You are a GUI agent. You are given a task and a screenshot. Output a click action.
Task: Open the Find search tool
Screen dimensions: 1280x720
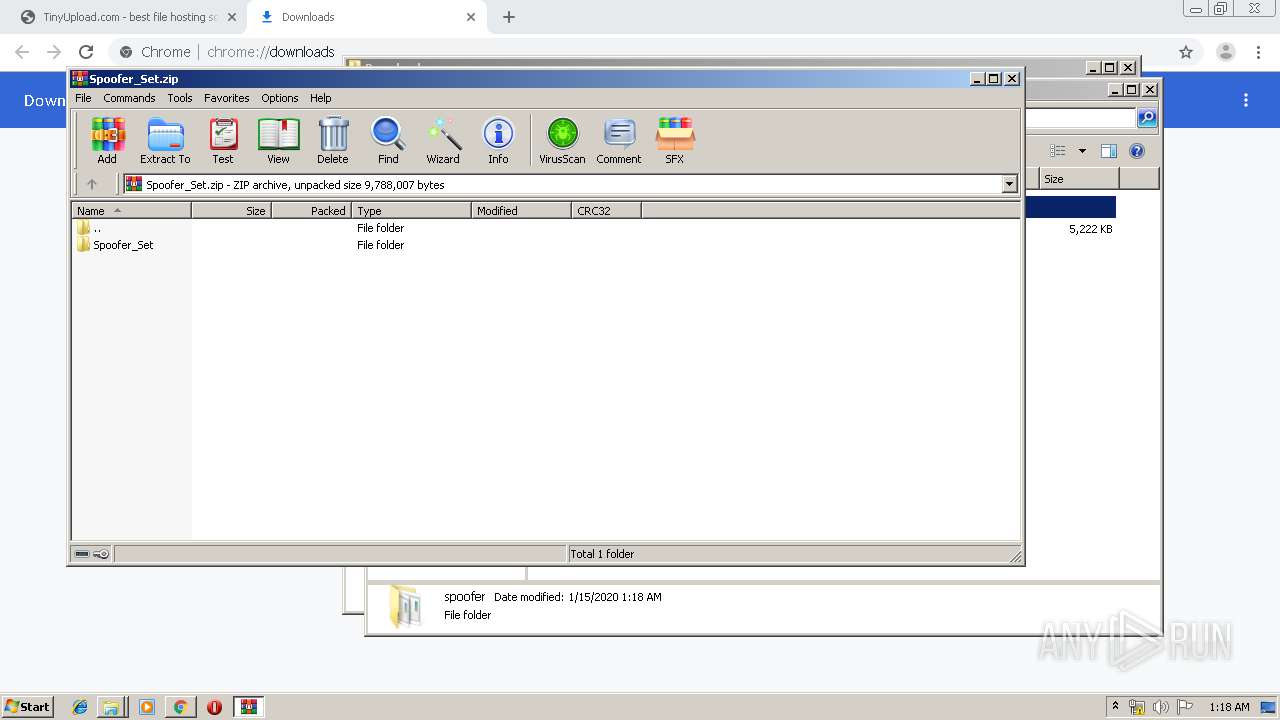(388, 140)
